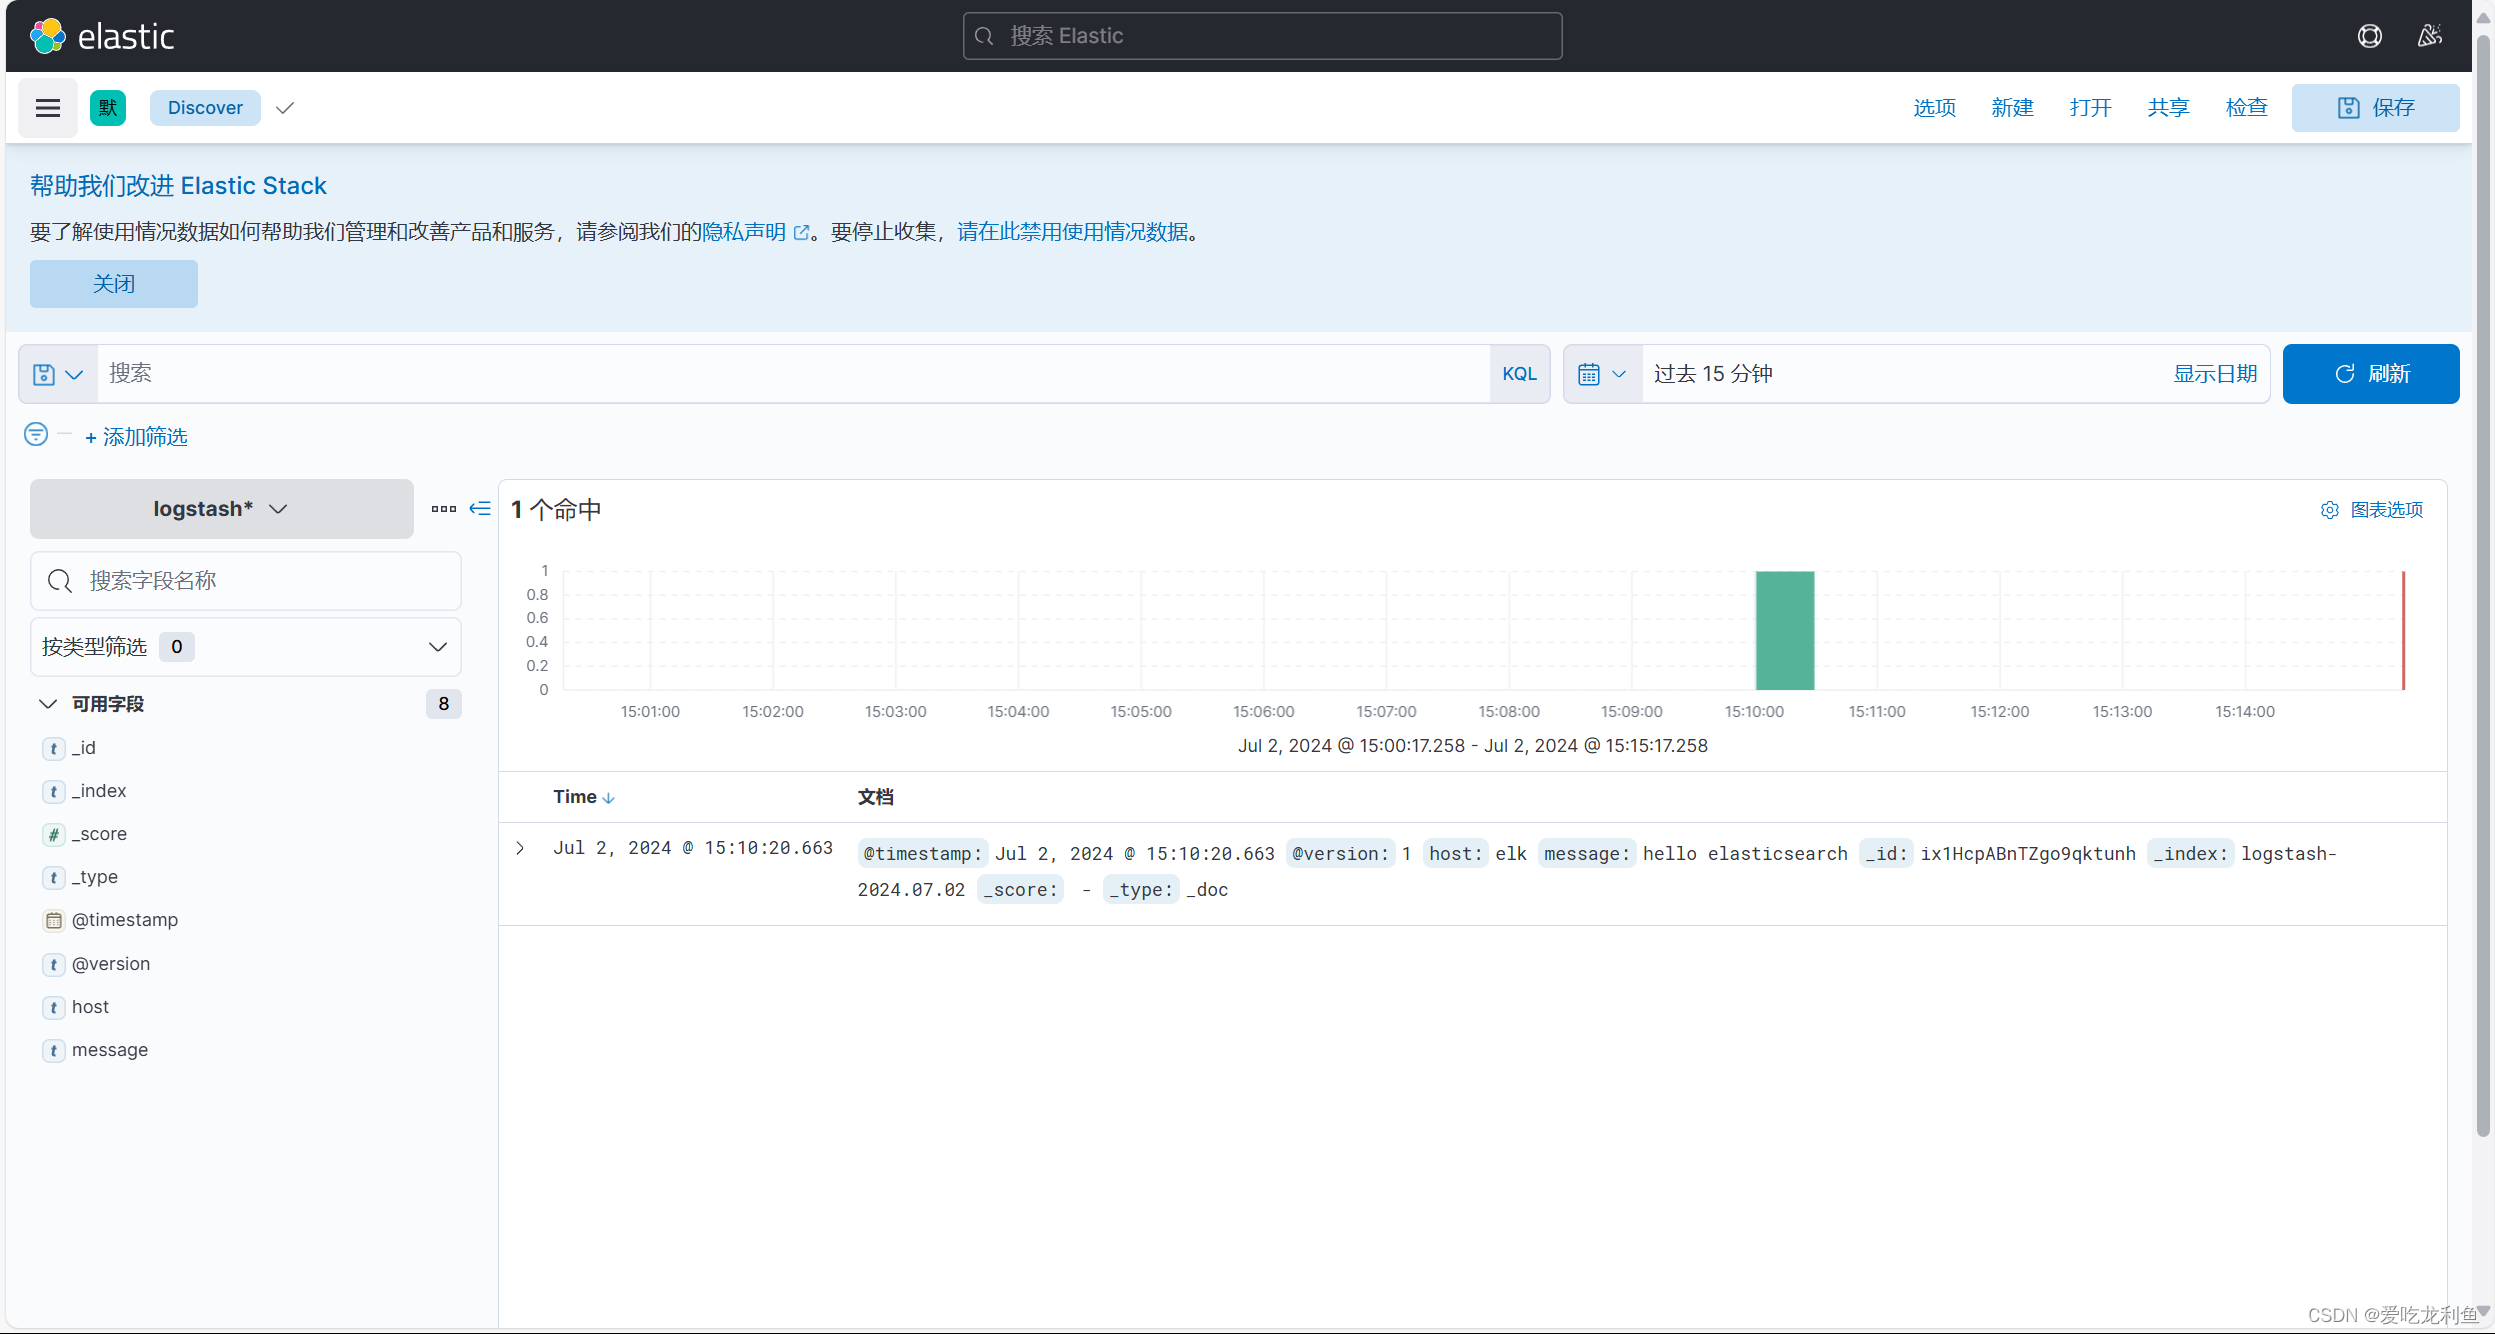Click the show dates link

coord(2215,374)
